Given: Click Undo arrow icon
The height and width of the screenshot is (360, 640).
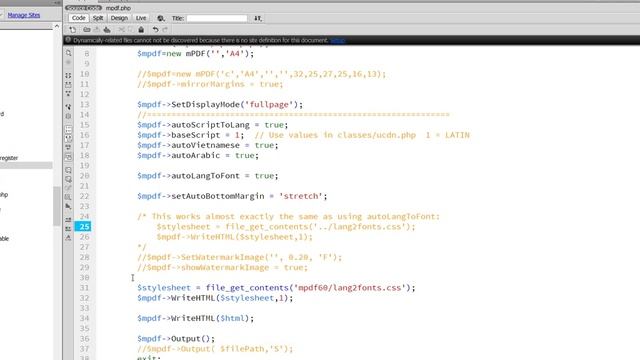Looking at the screenshot, I should pyautogui.click(x=155, y=29).
